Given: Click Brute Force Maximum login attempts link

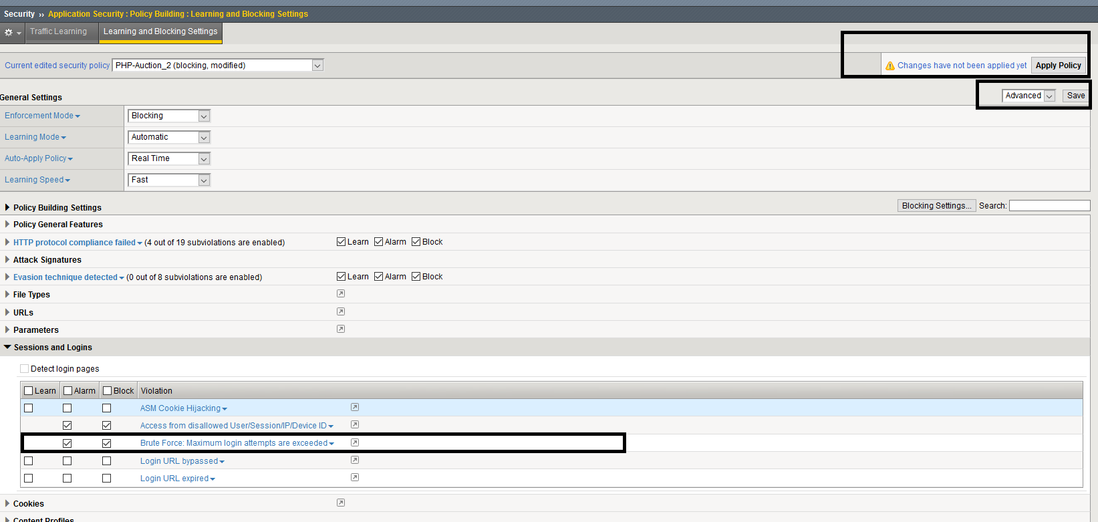Looking at the screenshot, I should coord(234,443).
